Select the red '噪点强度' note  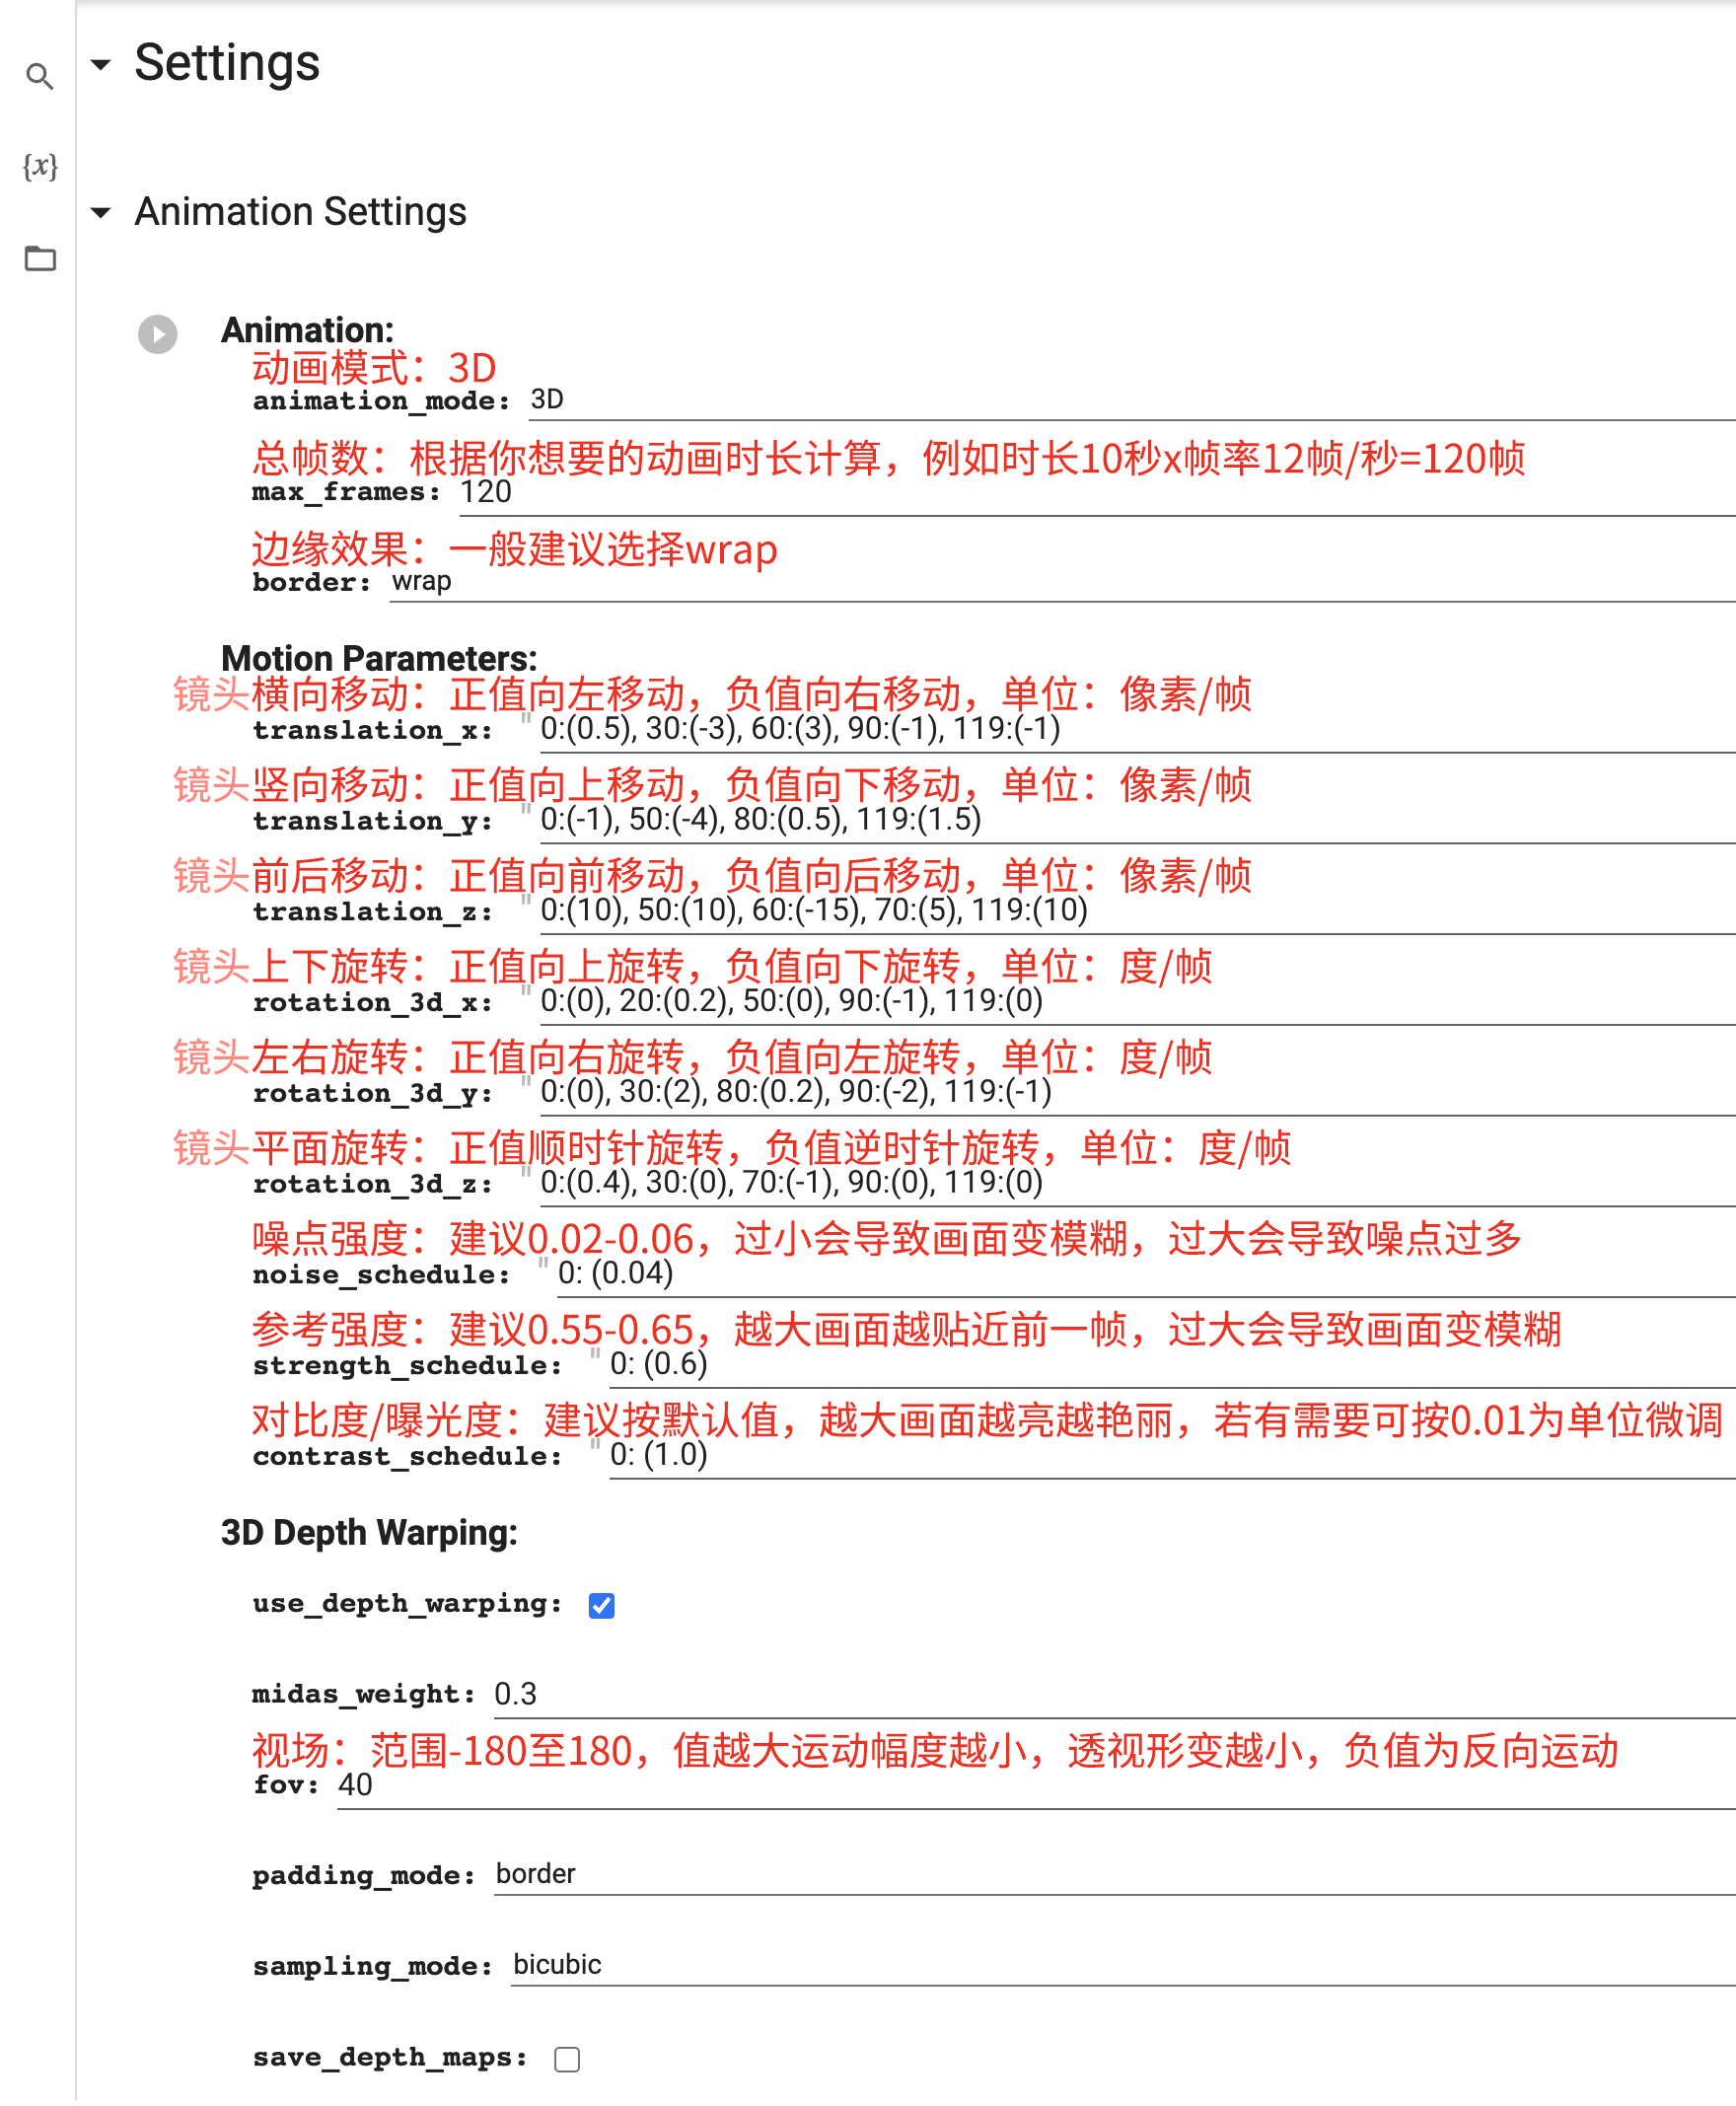[x=886, y=1241]
